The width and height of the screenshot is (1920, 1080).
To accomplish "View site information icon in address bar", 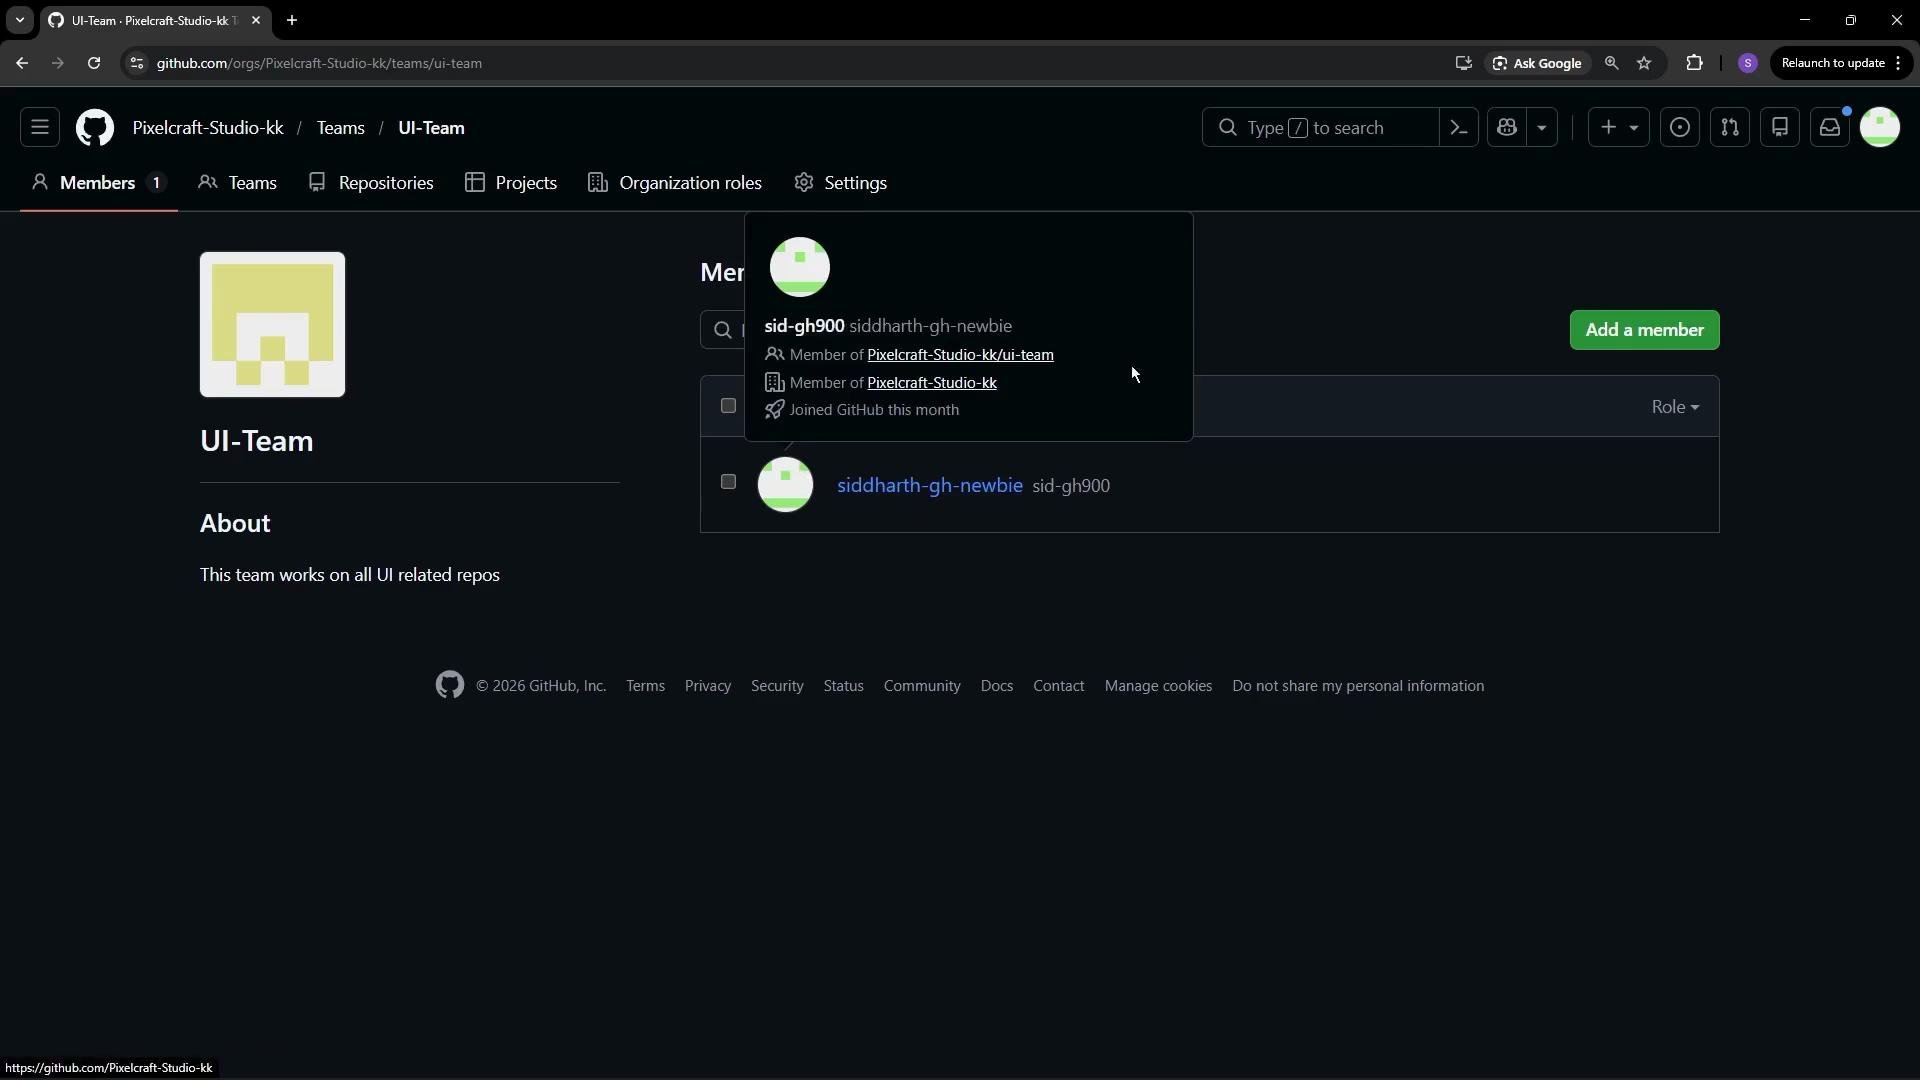I will 137,63.
